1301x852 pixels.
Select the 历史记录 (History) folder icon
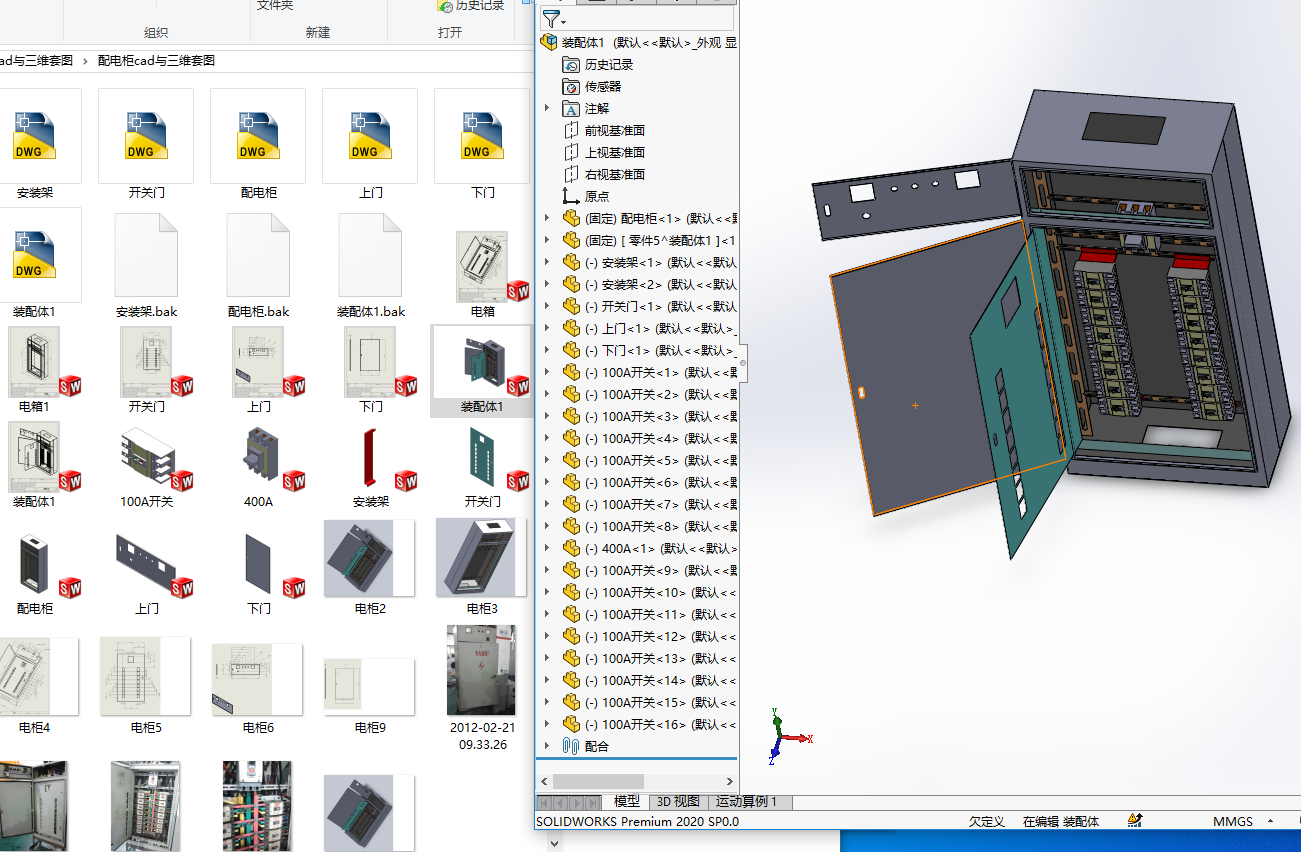pyautogui.click(x=570, y=63)
